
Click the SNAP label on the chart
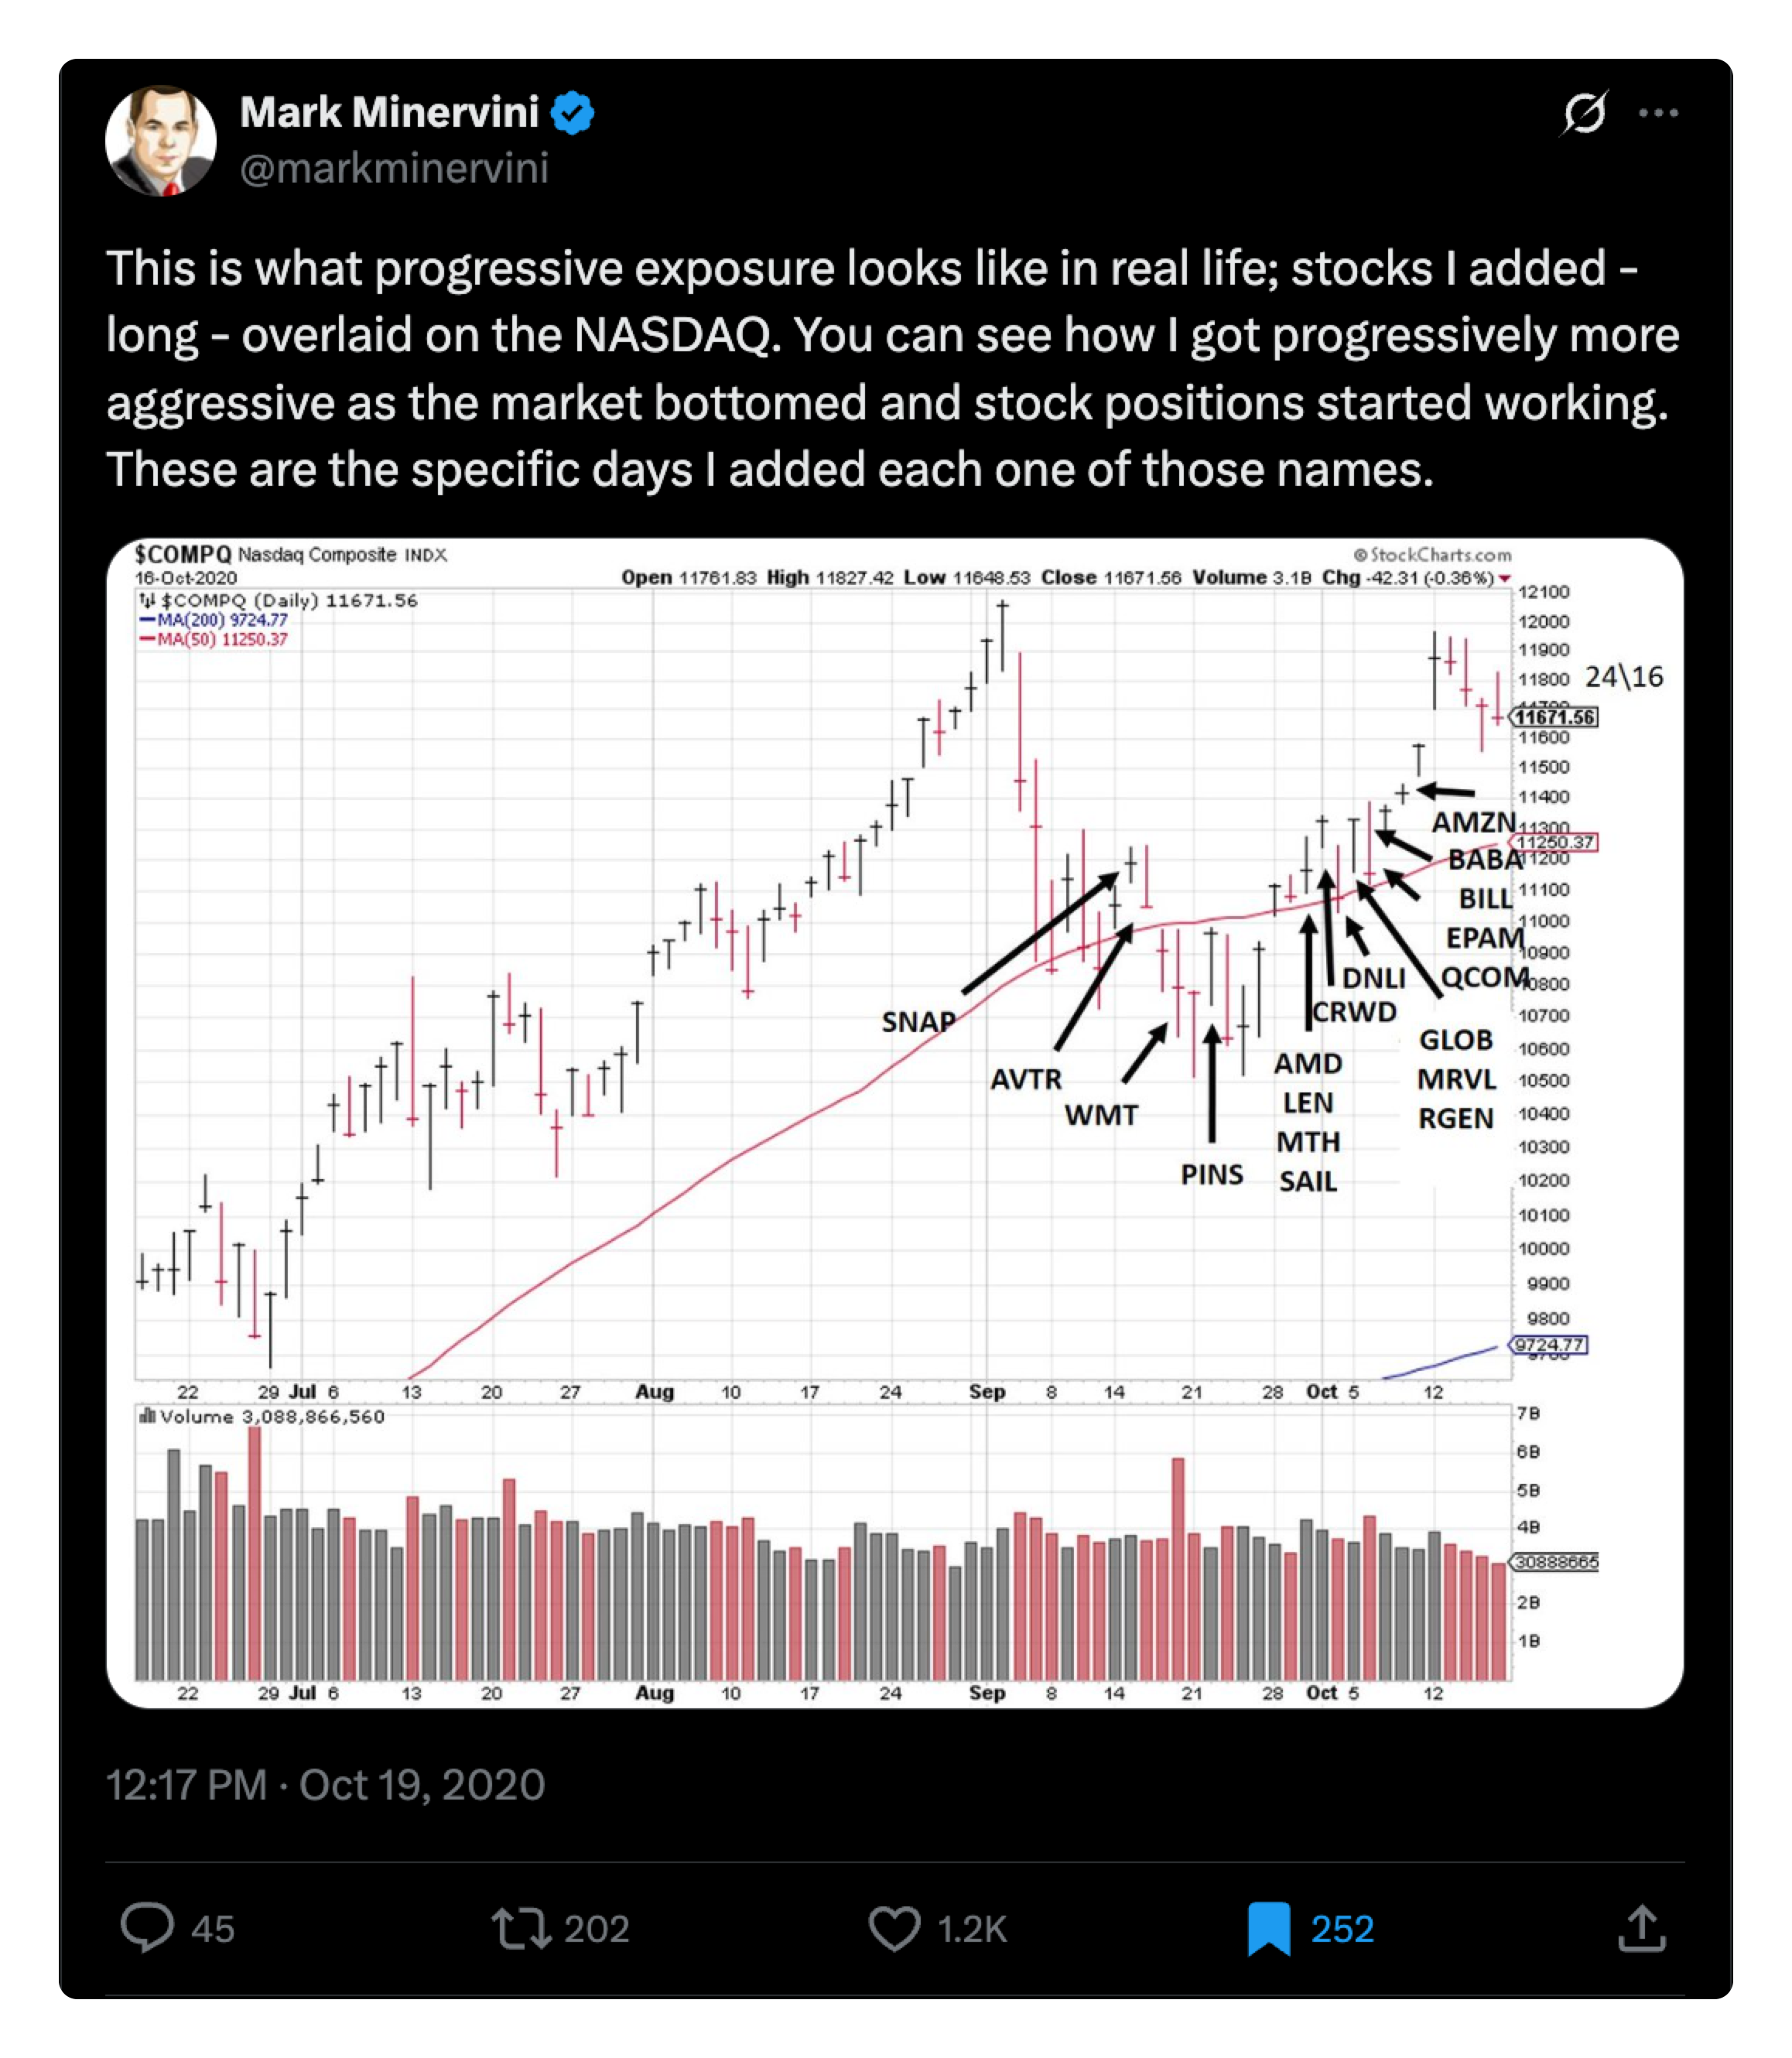click(918, 1022)
